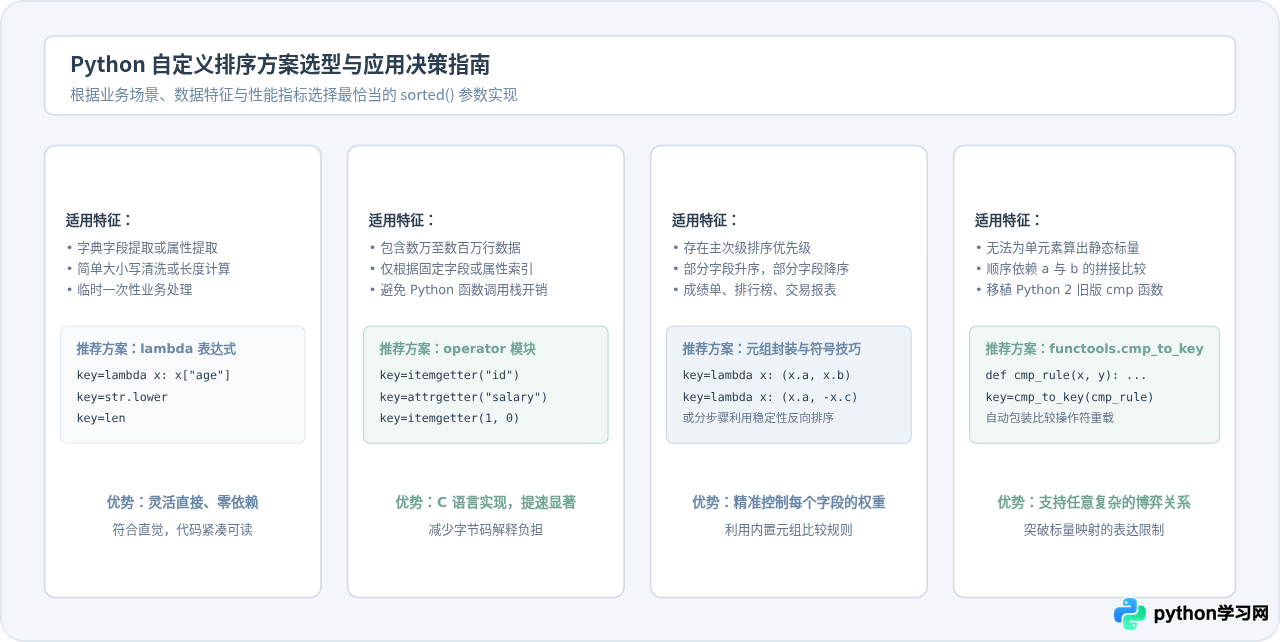Click the note "或分步骤利用稳定性反向排序"
1280x642 pixels.
point(758,418)
